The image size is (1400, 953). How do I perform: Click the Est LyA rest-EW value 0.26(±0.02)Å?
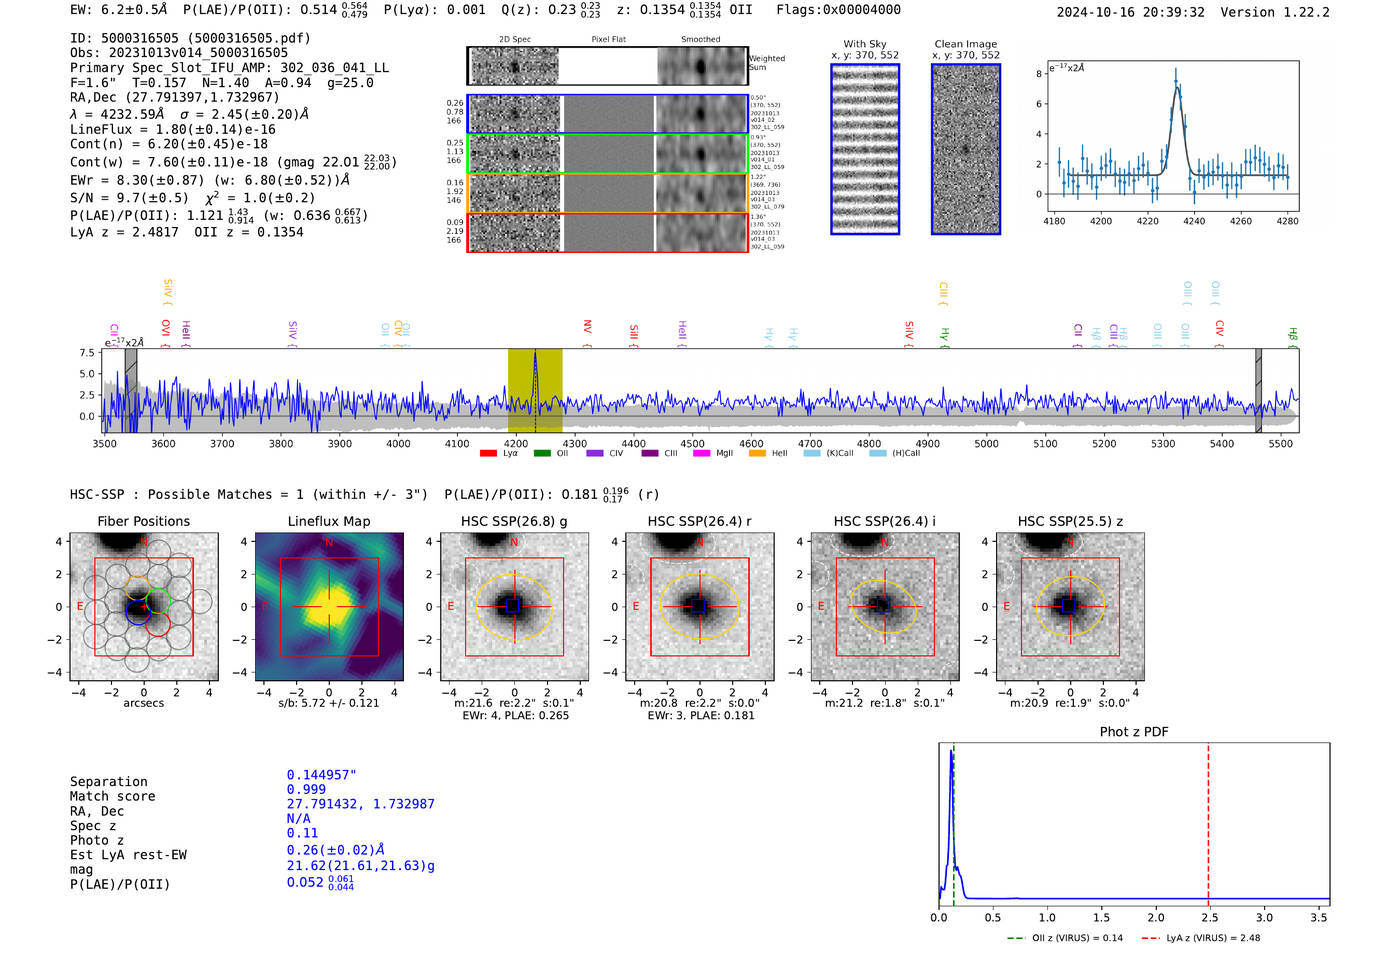click(336, 850)
